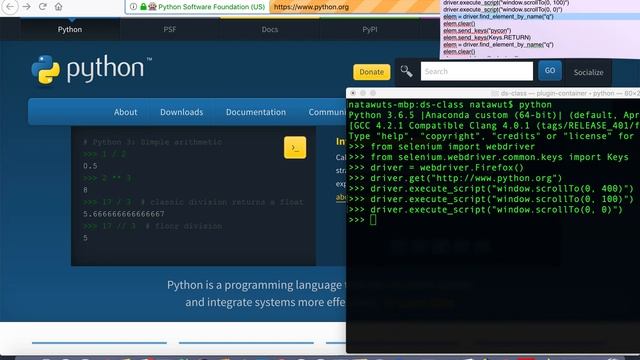Click the python.org URL in address bar

click(x=311, y=7)
